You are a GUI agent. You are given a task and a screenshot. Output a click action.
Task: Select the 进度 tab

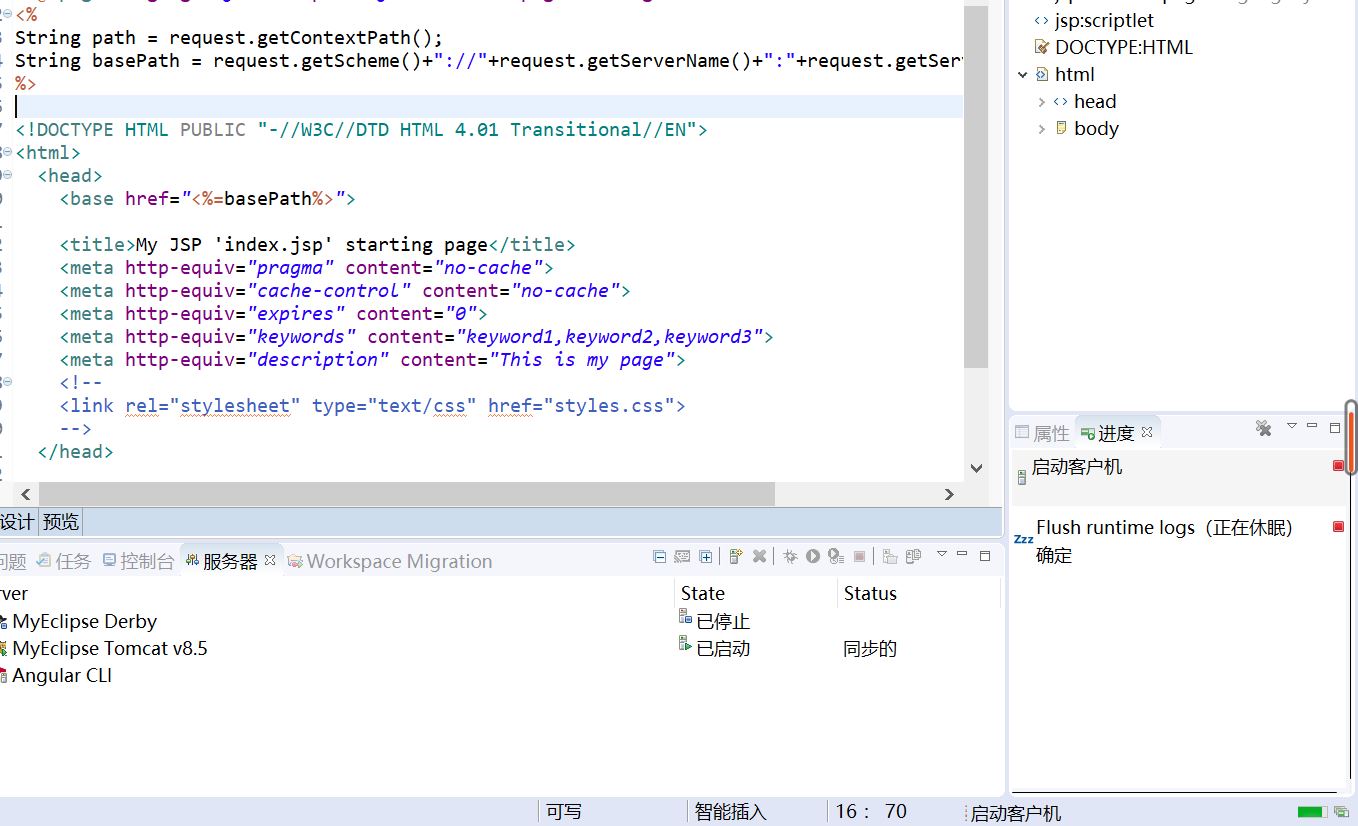point(1107,433)
